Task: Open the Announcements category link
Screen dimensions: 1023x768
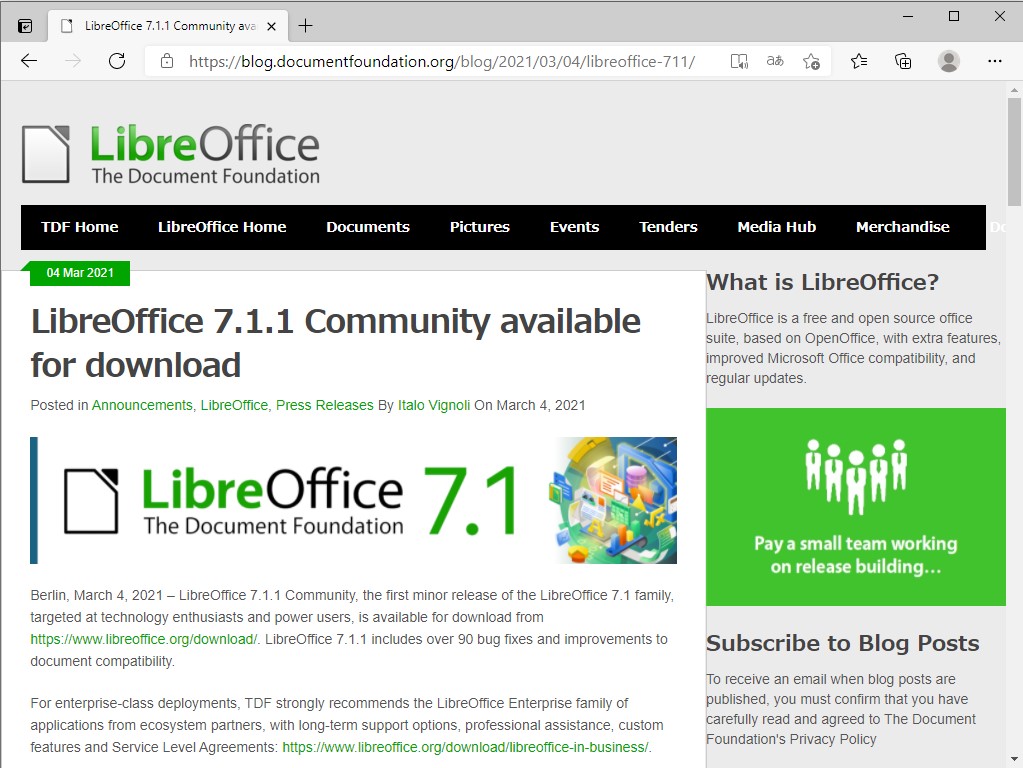Action: 141,405
